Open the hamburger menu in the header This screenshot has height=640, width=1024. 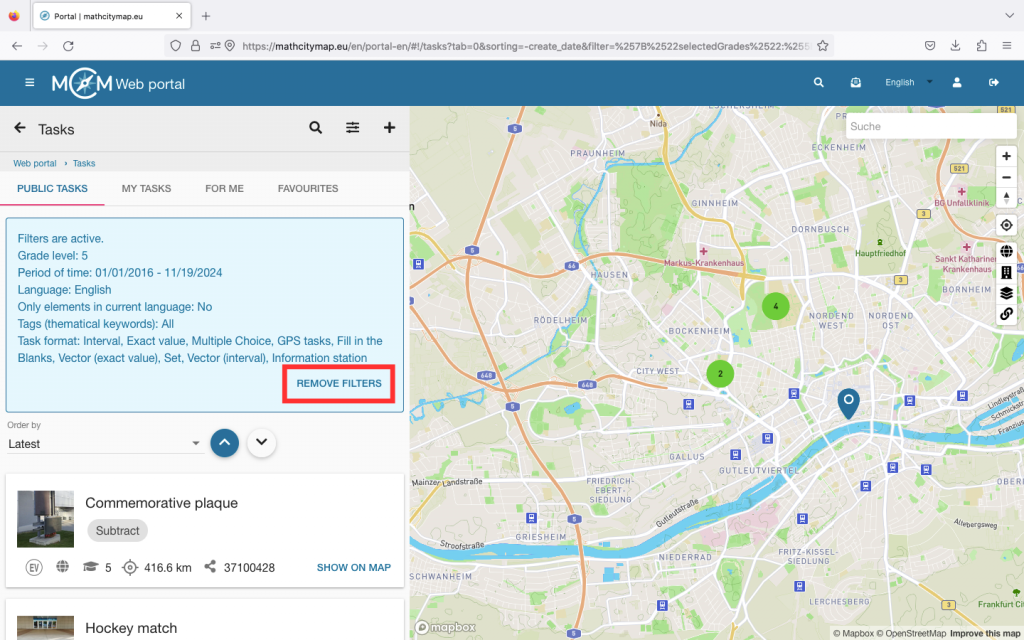coord(30,83)
